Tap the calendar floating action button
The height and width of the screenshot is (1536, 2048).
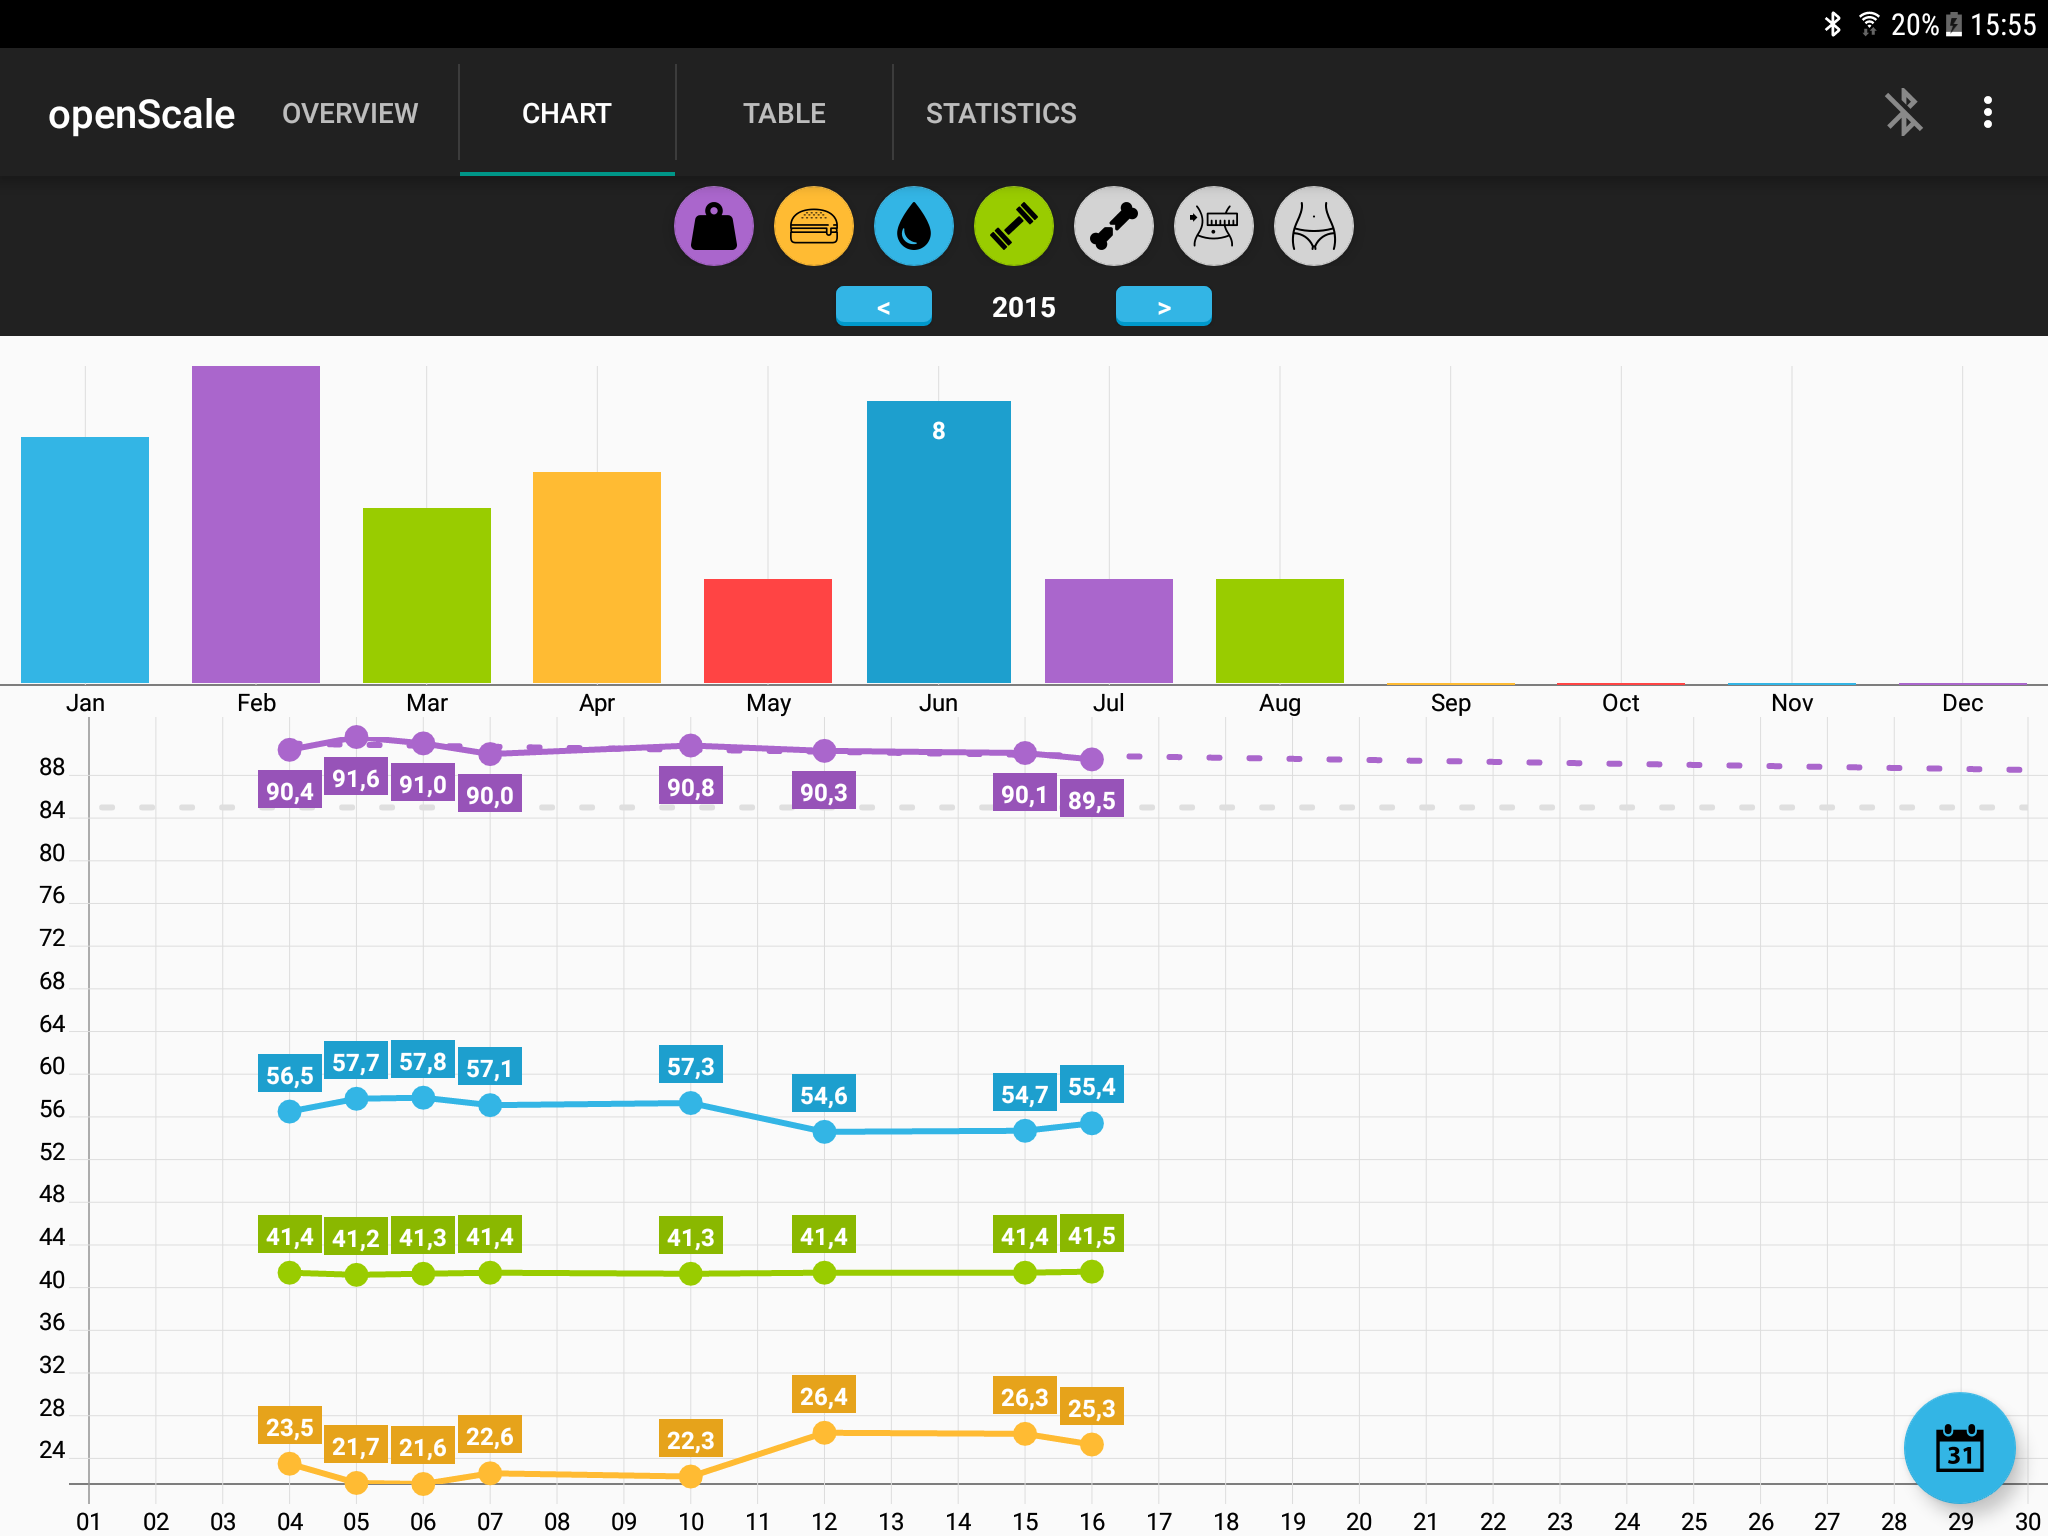[1959, 1447]
